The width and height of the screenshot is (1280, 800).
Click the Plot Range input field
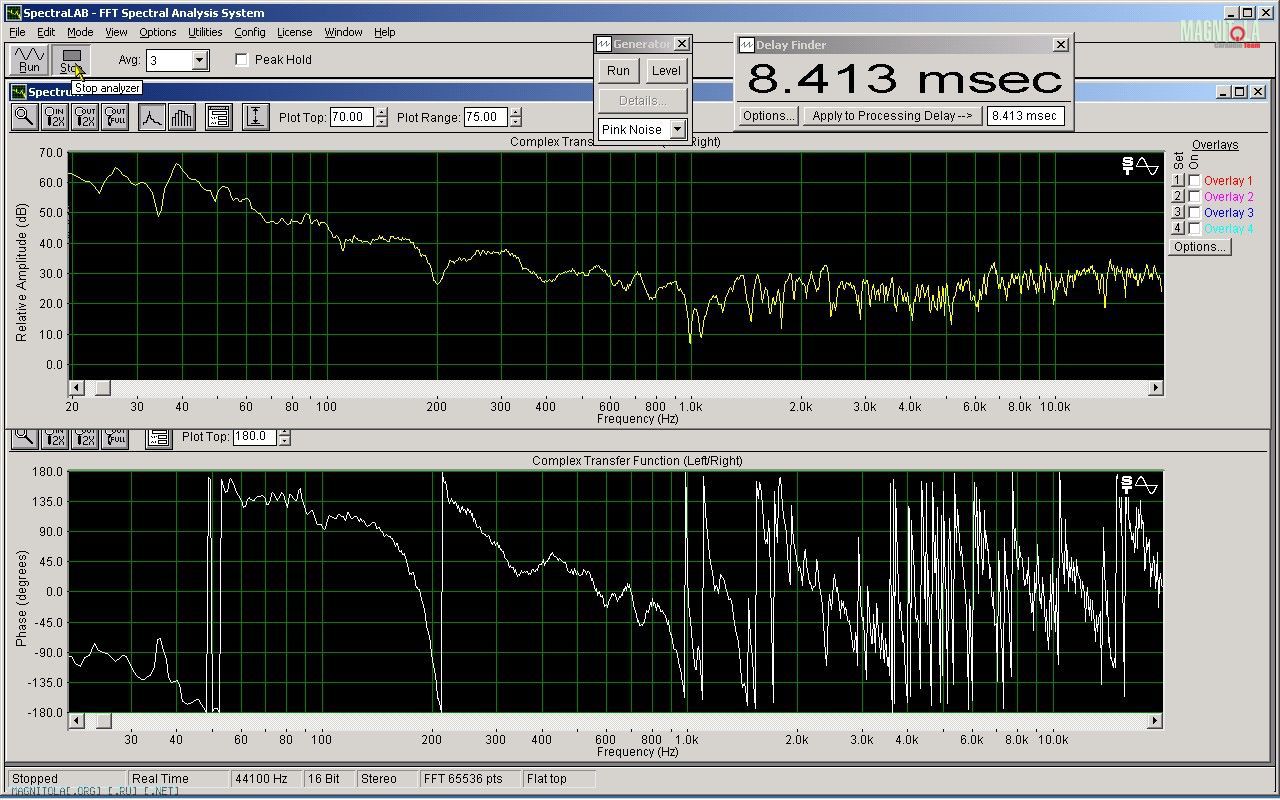(x=485, y=117)
